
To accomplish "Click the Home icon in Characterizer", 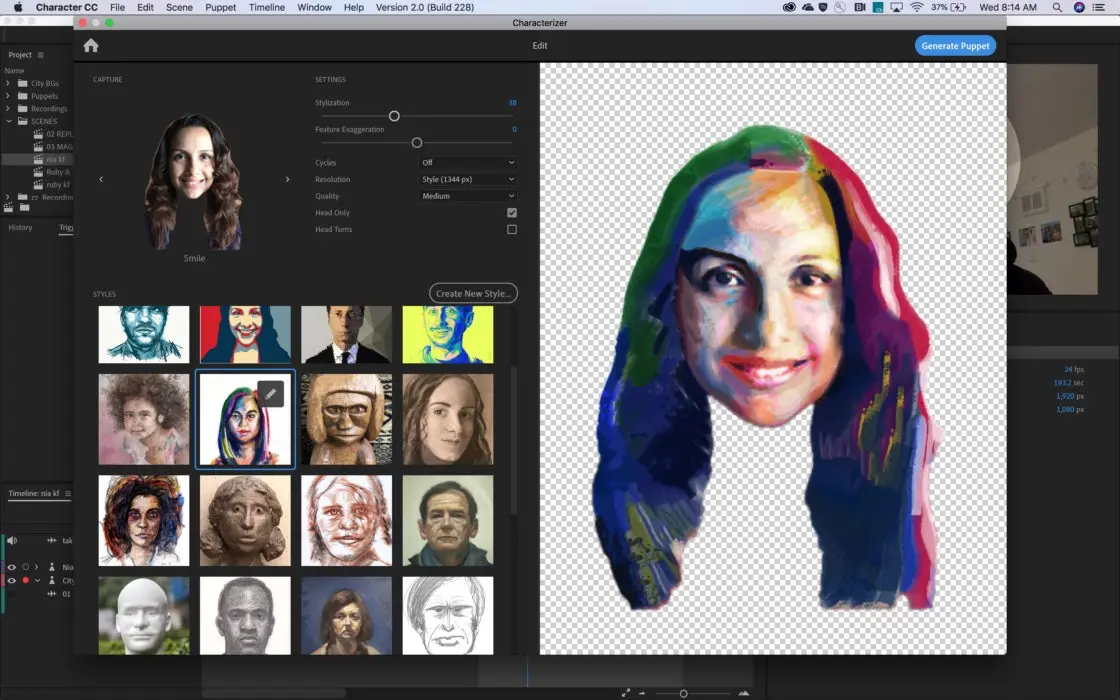I will pyautogui.click(x=90, y=45).
